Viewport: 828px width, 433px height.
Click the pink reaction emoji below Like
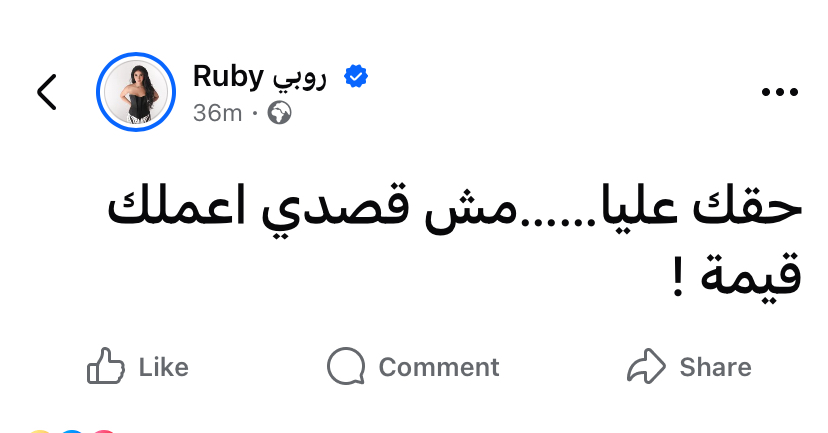pos(104,430)
